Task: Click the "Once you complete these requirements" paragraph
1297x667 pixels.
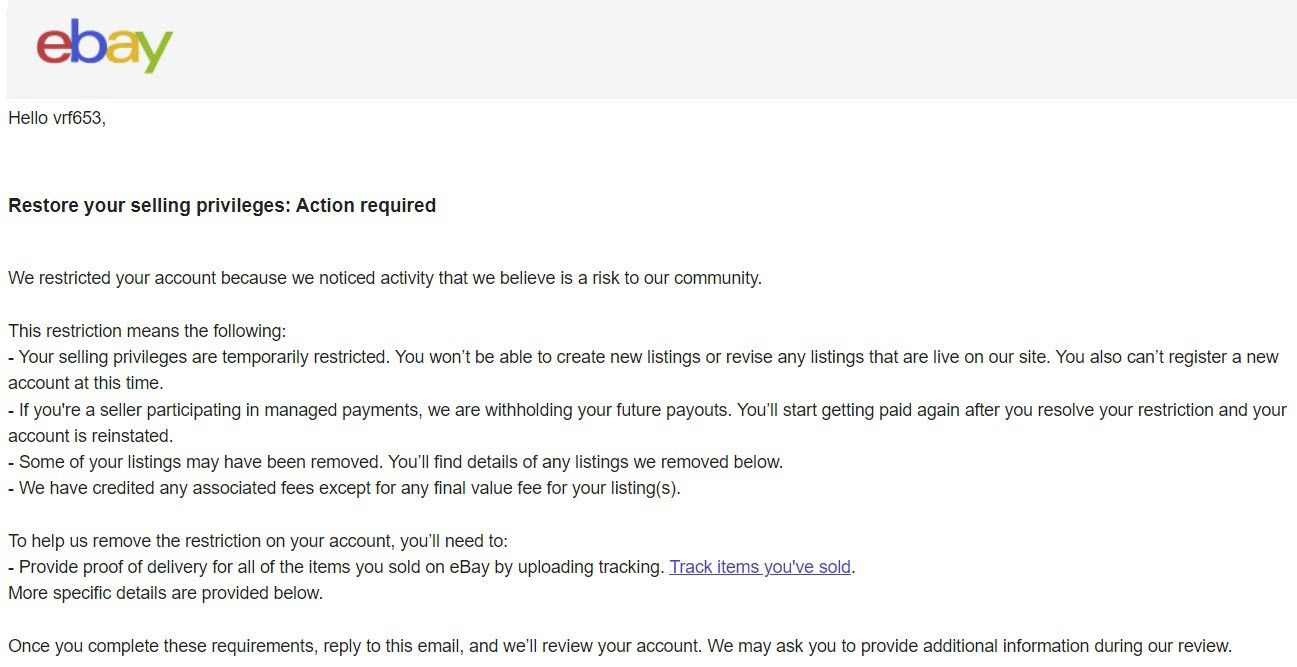Action: click(620, 646)
